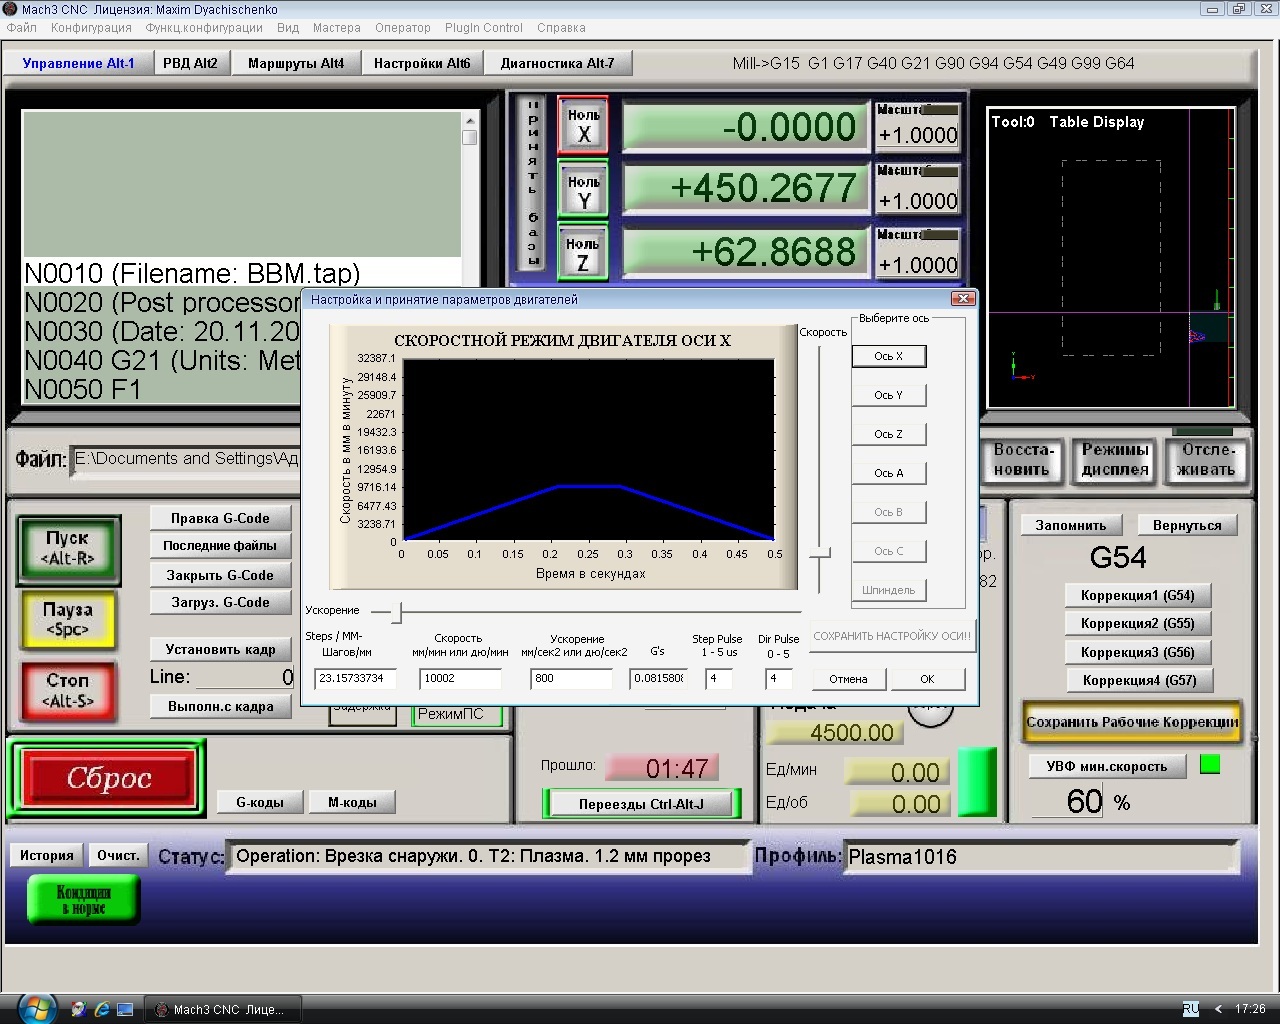1280x1024 pixels.
Task: Switch to the РВД Alt2 tab
Action: (190, 63)
